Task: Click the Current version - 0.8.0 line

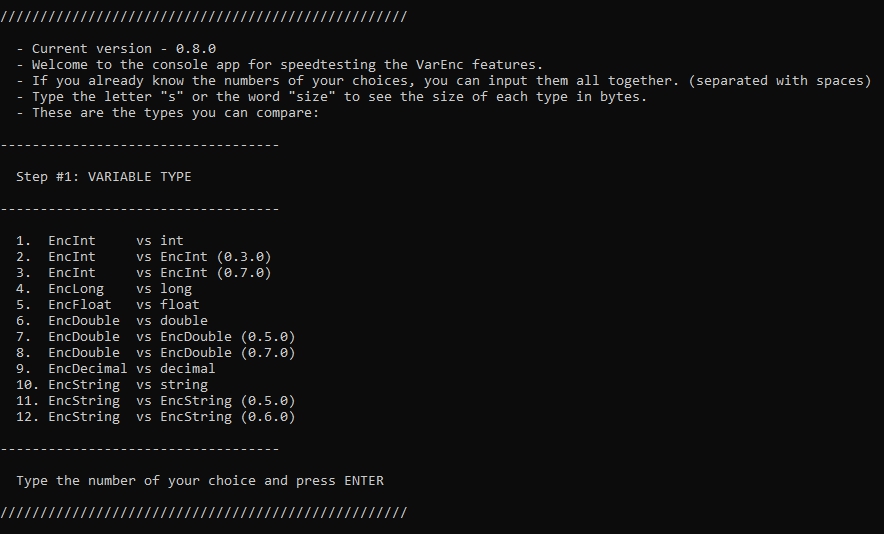Action: [x=116, y=48]
